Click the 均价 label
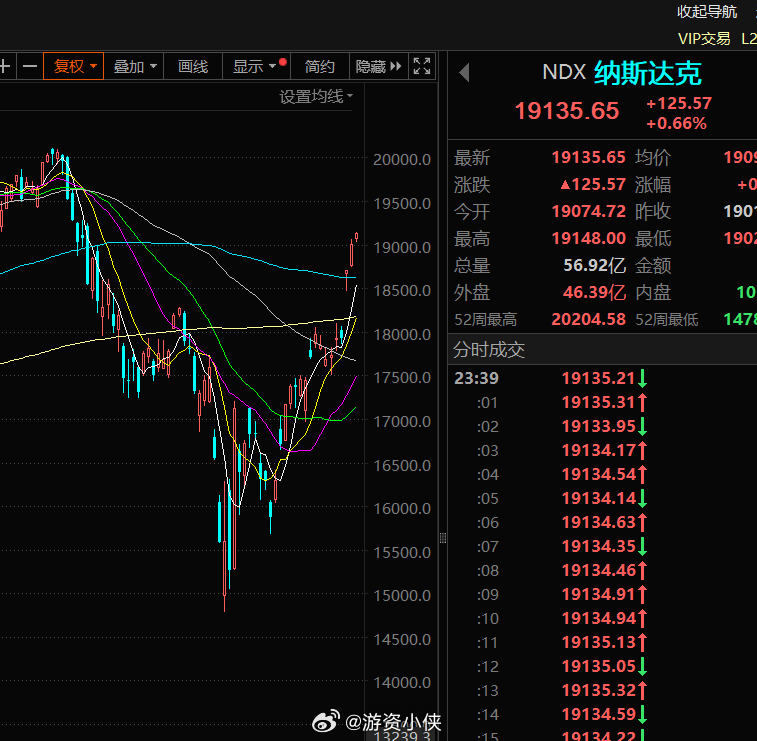Screen dimensions: 757x741 point(653,157)
